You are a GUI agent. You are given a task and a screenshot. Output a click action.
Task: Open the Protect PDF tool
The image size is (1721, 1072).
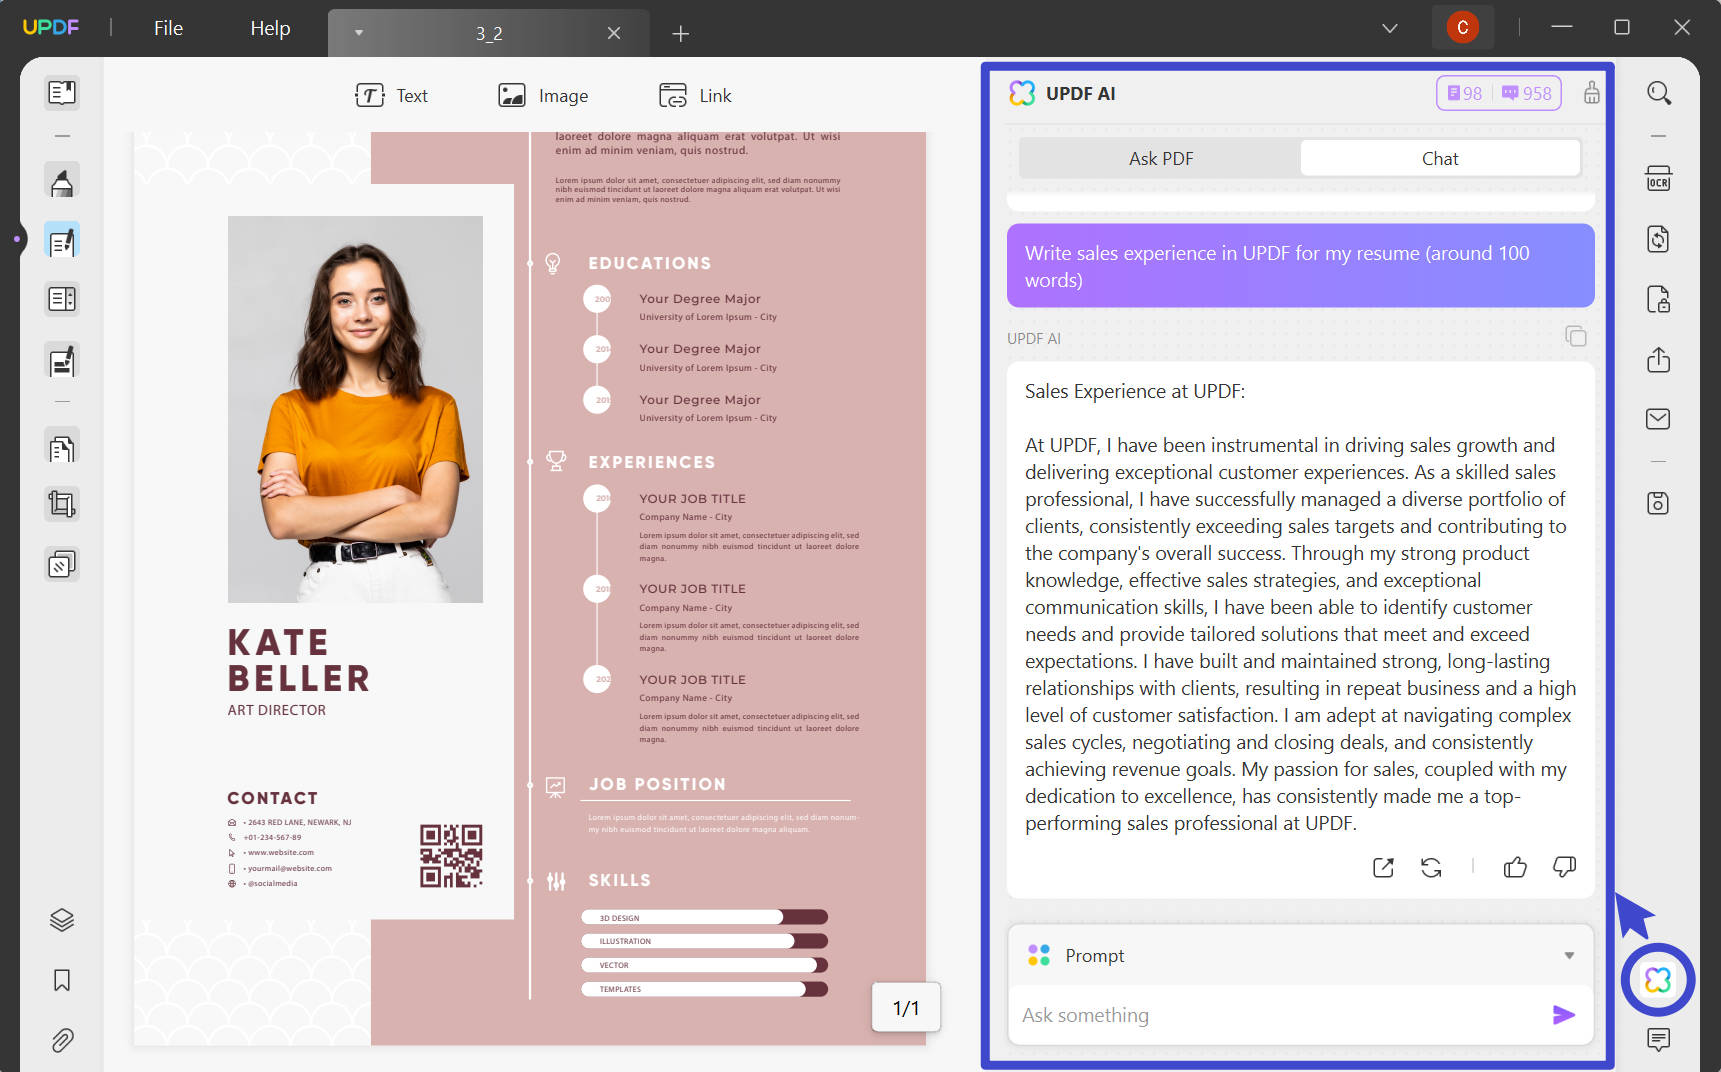tap(1659, 299)
